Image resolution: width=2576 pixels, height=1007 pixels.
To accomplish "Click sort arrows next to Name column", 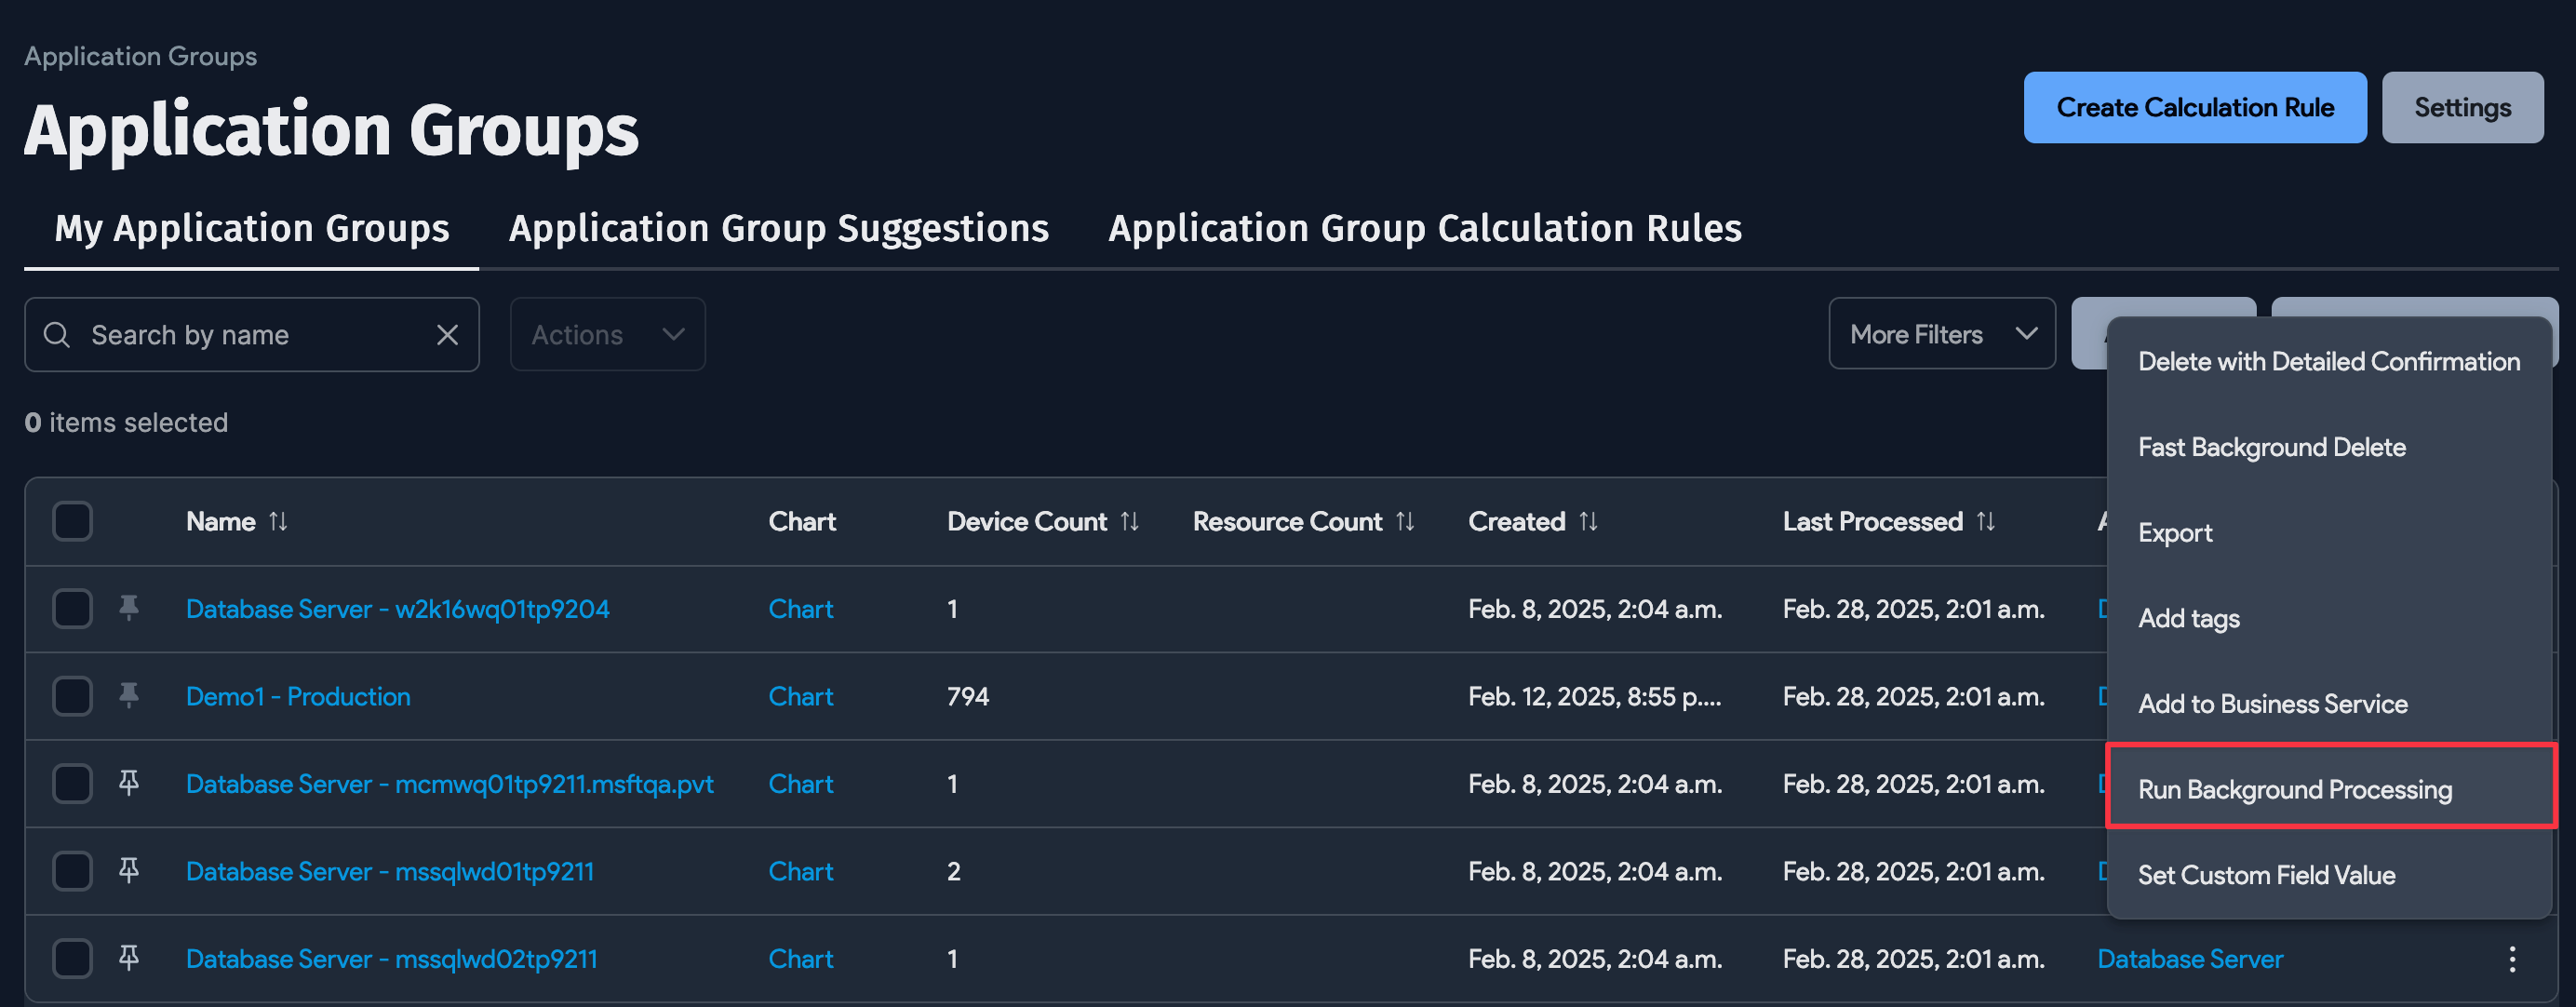I will point(278,521).
